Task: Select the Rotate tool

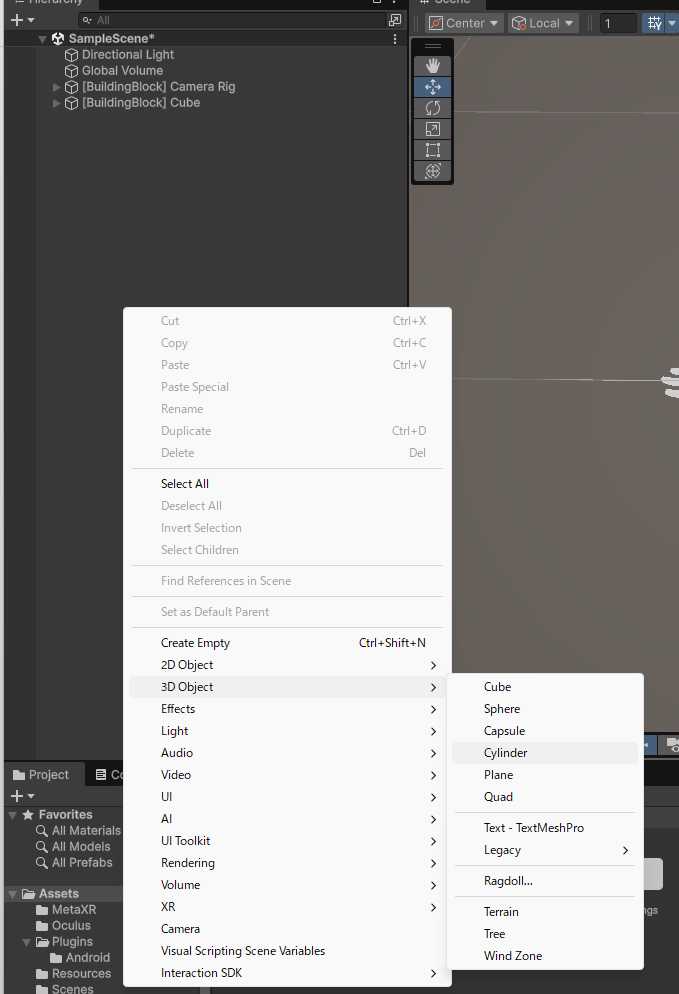Action: (433, 108)
